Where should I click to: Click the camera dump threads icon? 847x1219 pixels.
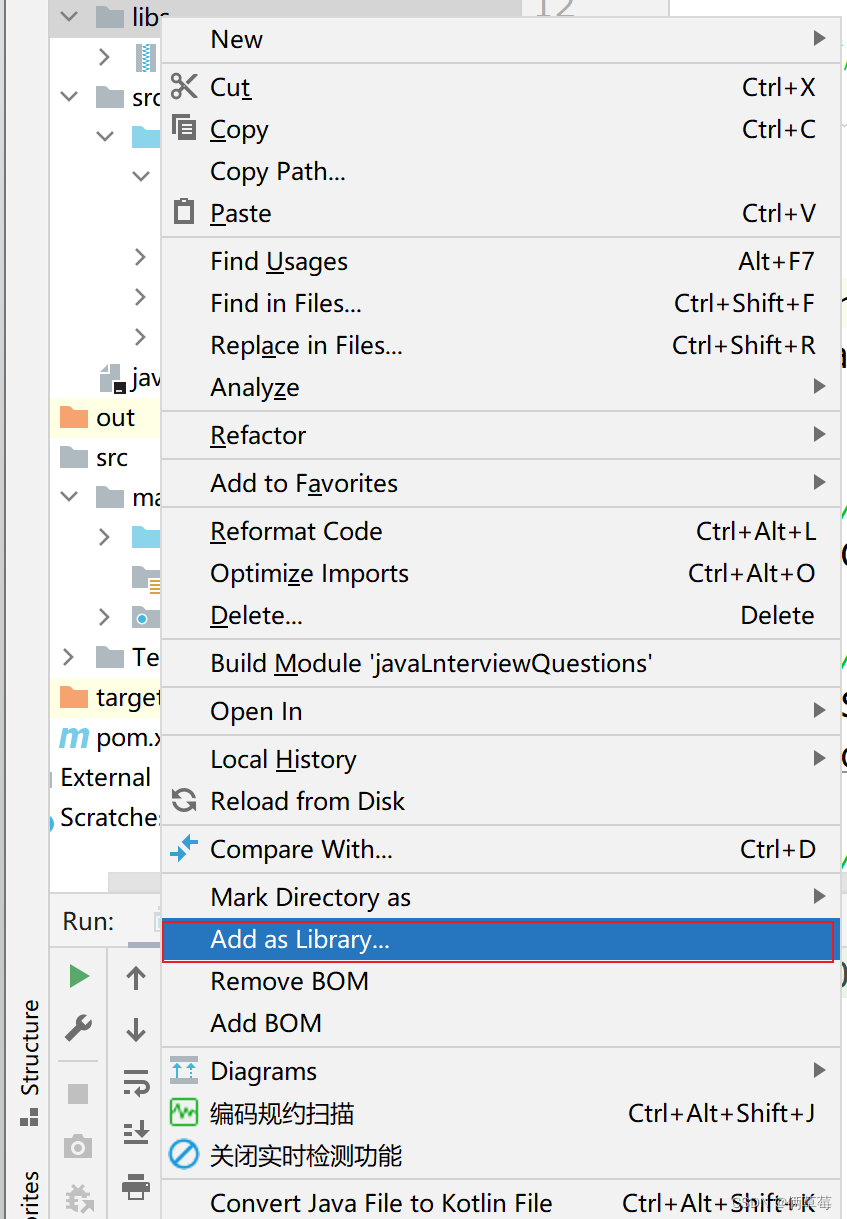pyautogui.click(x=78, y=1147)
